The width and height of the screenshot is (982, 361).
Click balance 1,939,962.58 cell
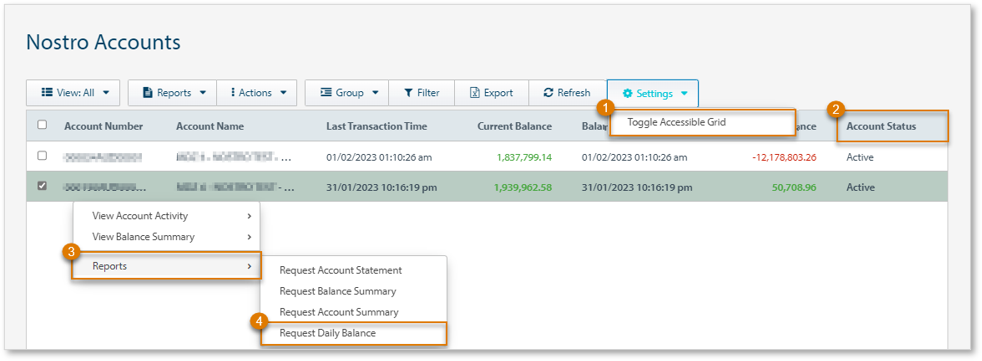[x=523, y=187]
